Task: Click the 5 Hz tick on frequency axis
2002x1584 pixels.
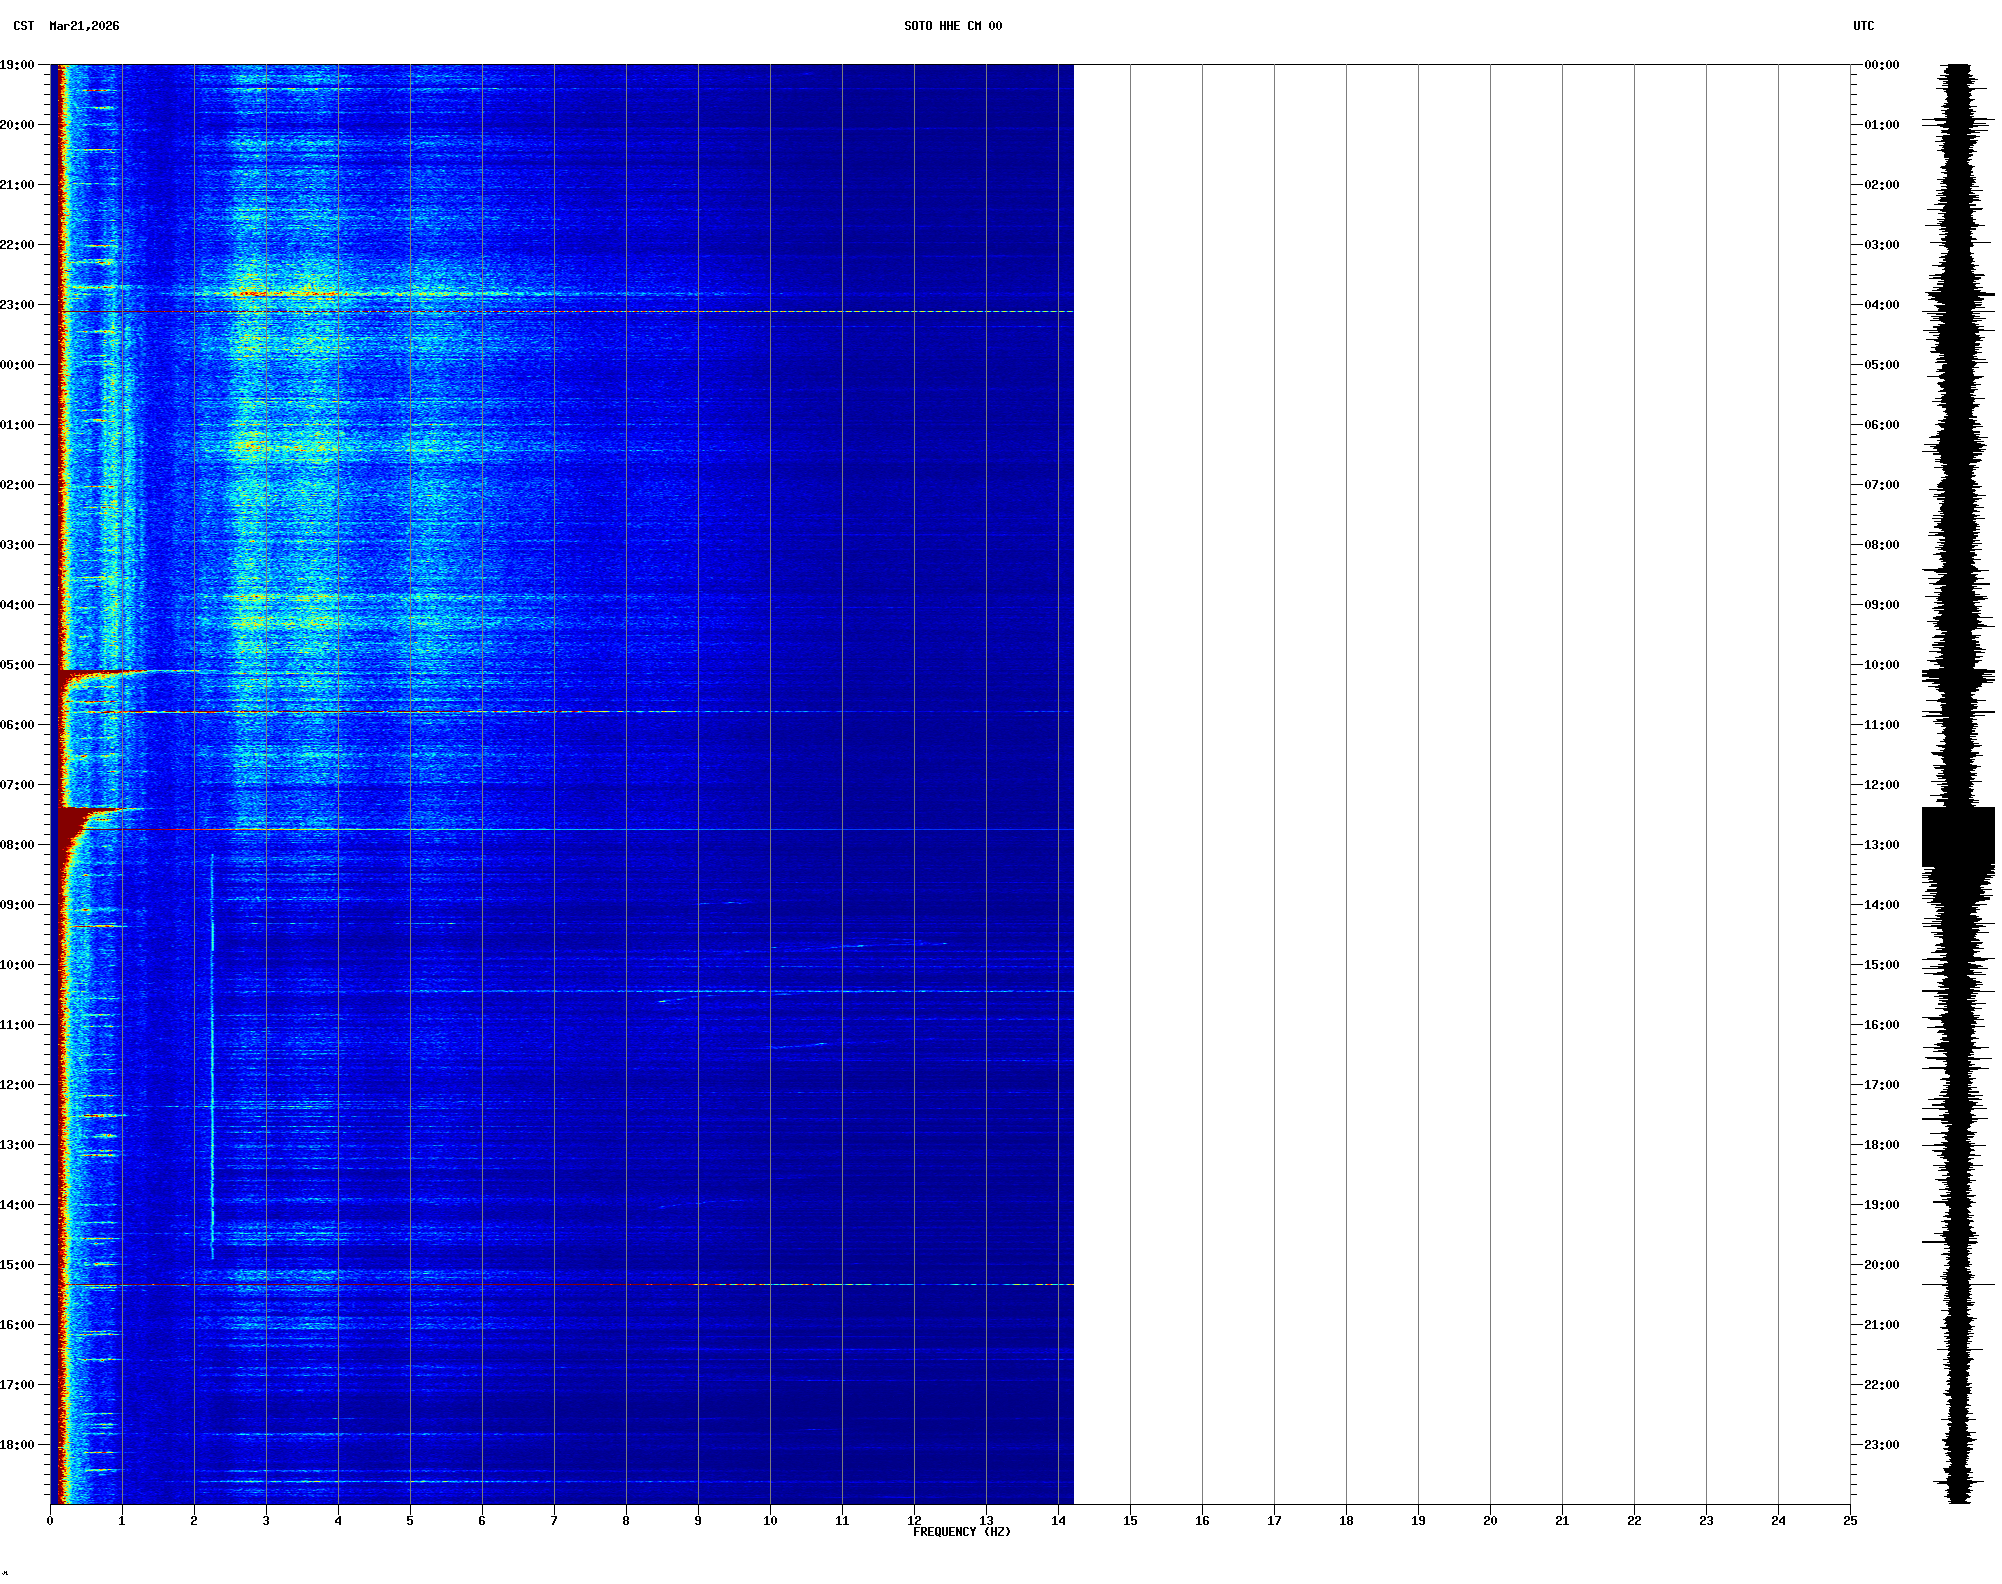Action: tap(410, 1521)
